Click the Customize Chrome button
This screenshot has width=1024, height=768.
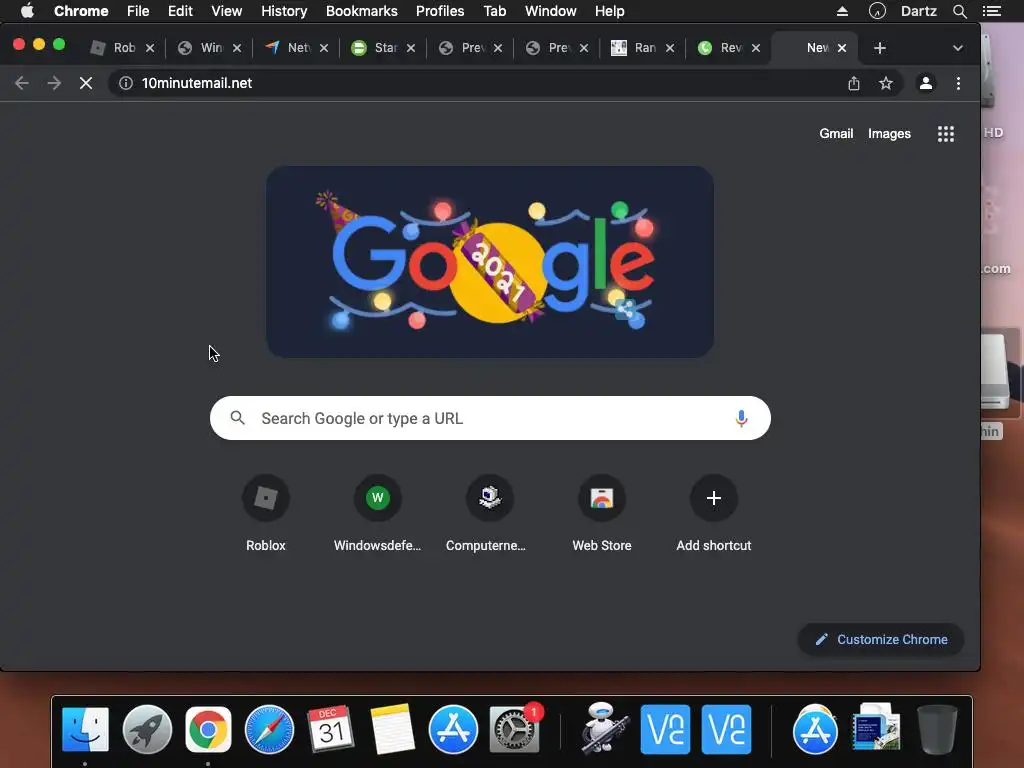(880, 640)
